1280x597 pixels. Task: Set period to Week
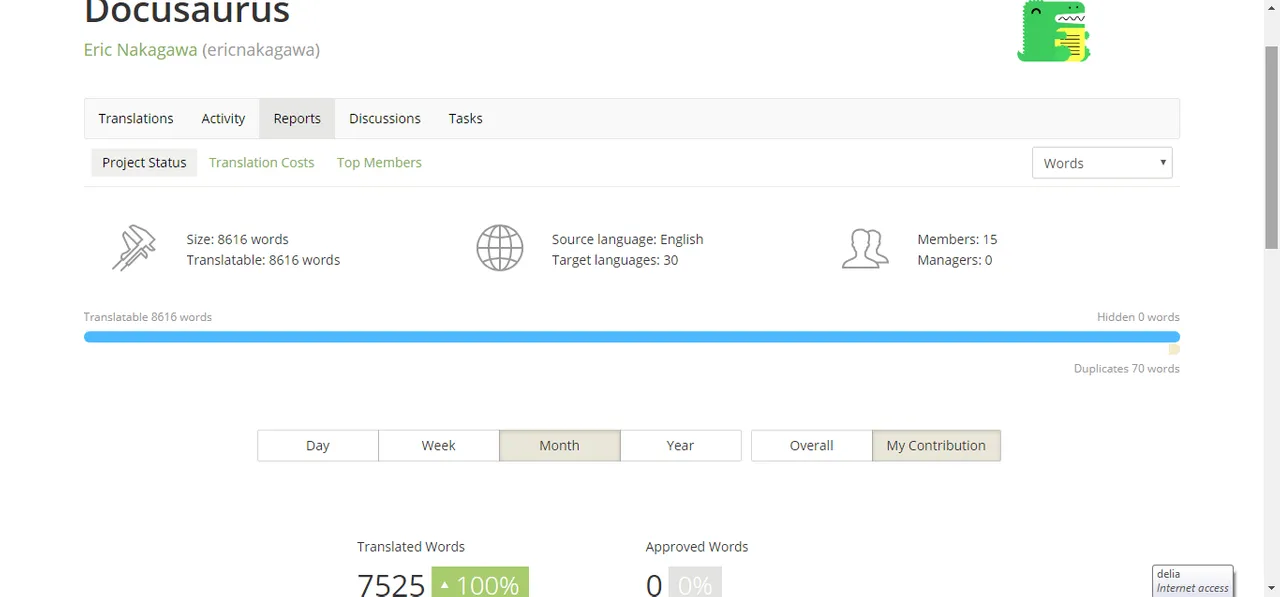tap(439, 445)
